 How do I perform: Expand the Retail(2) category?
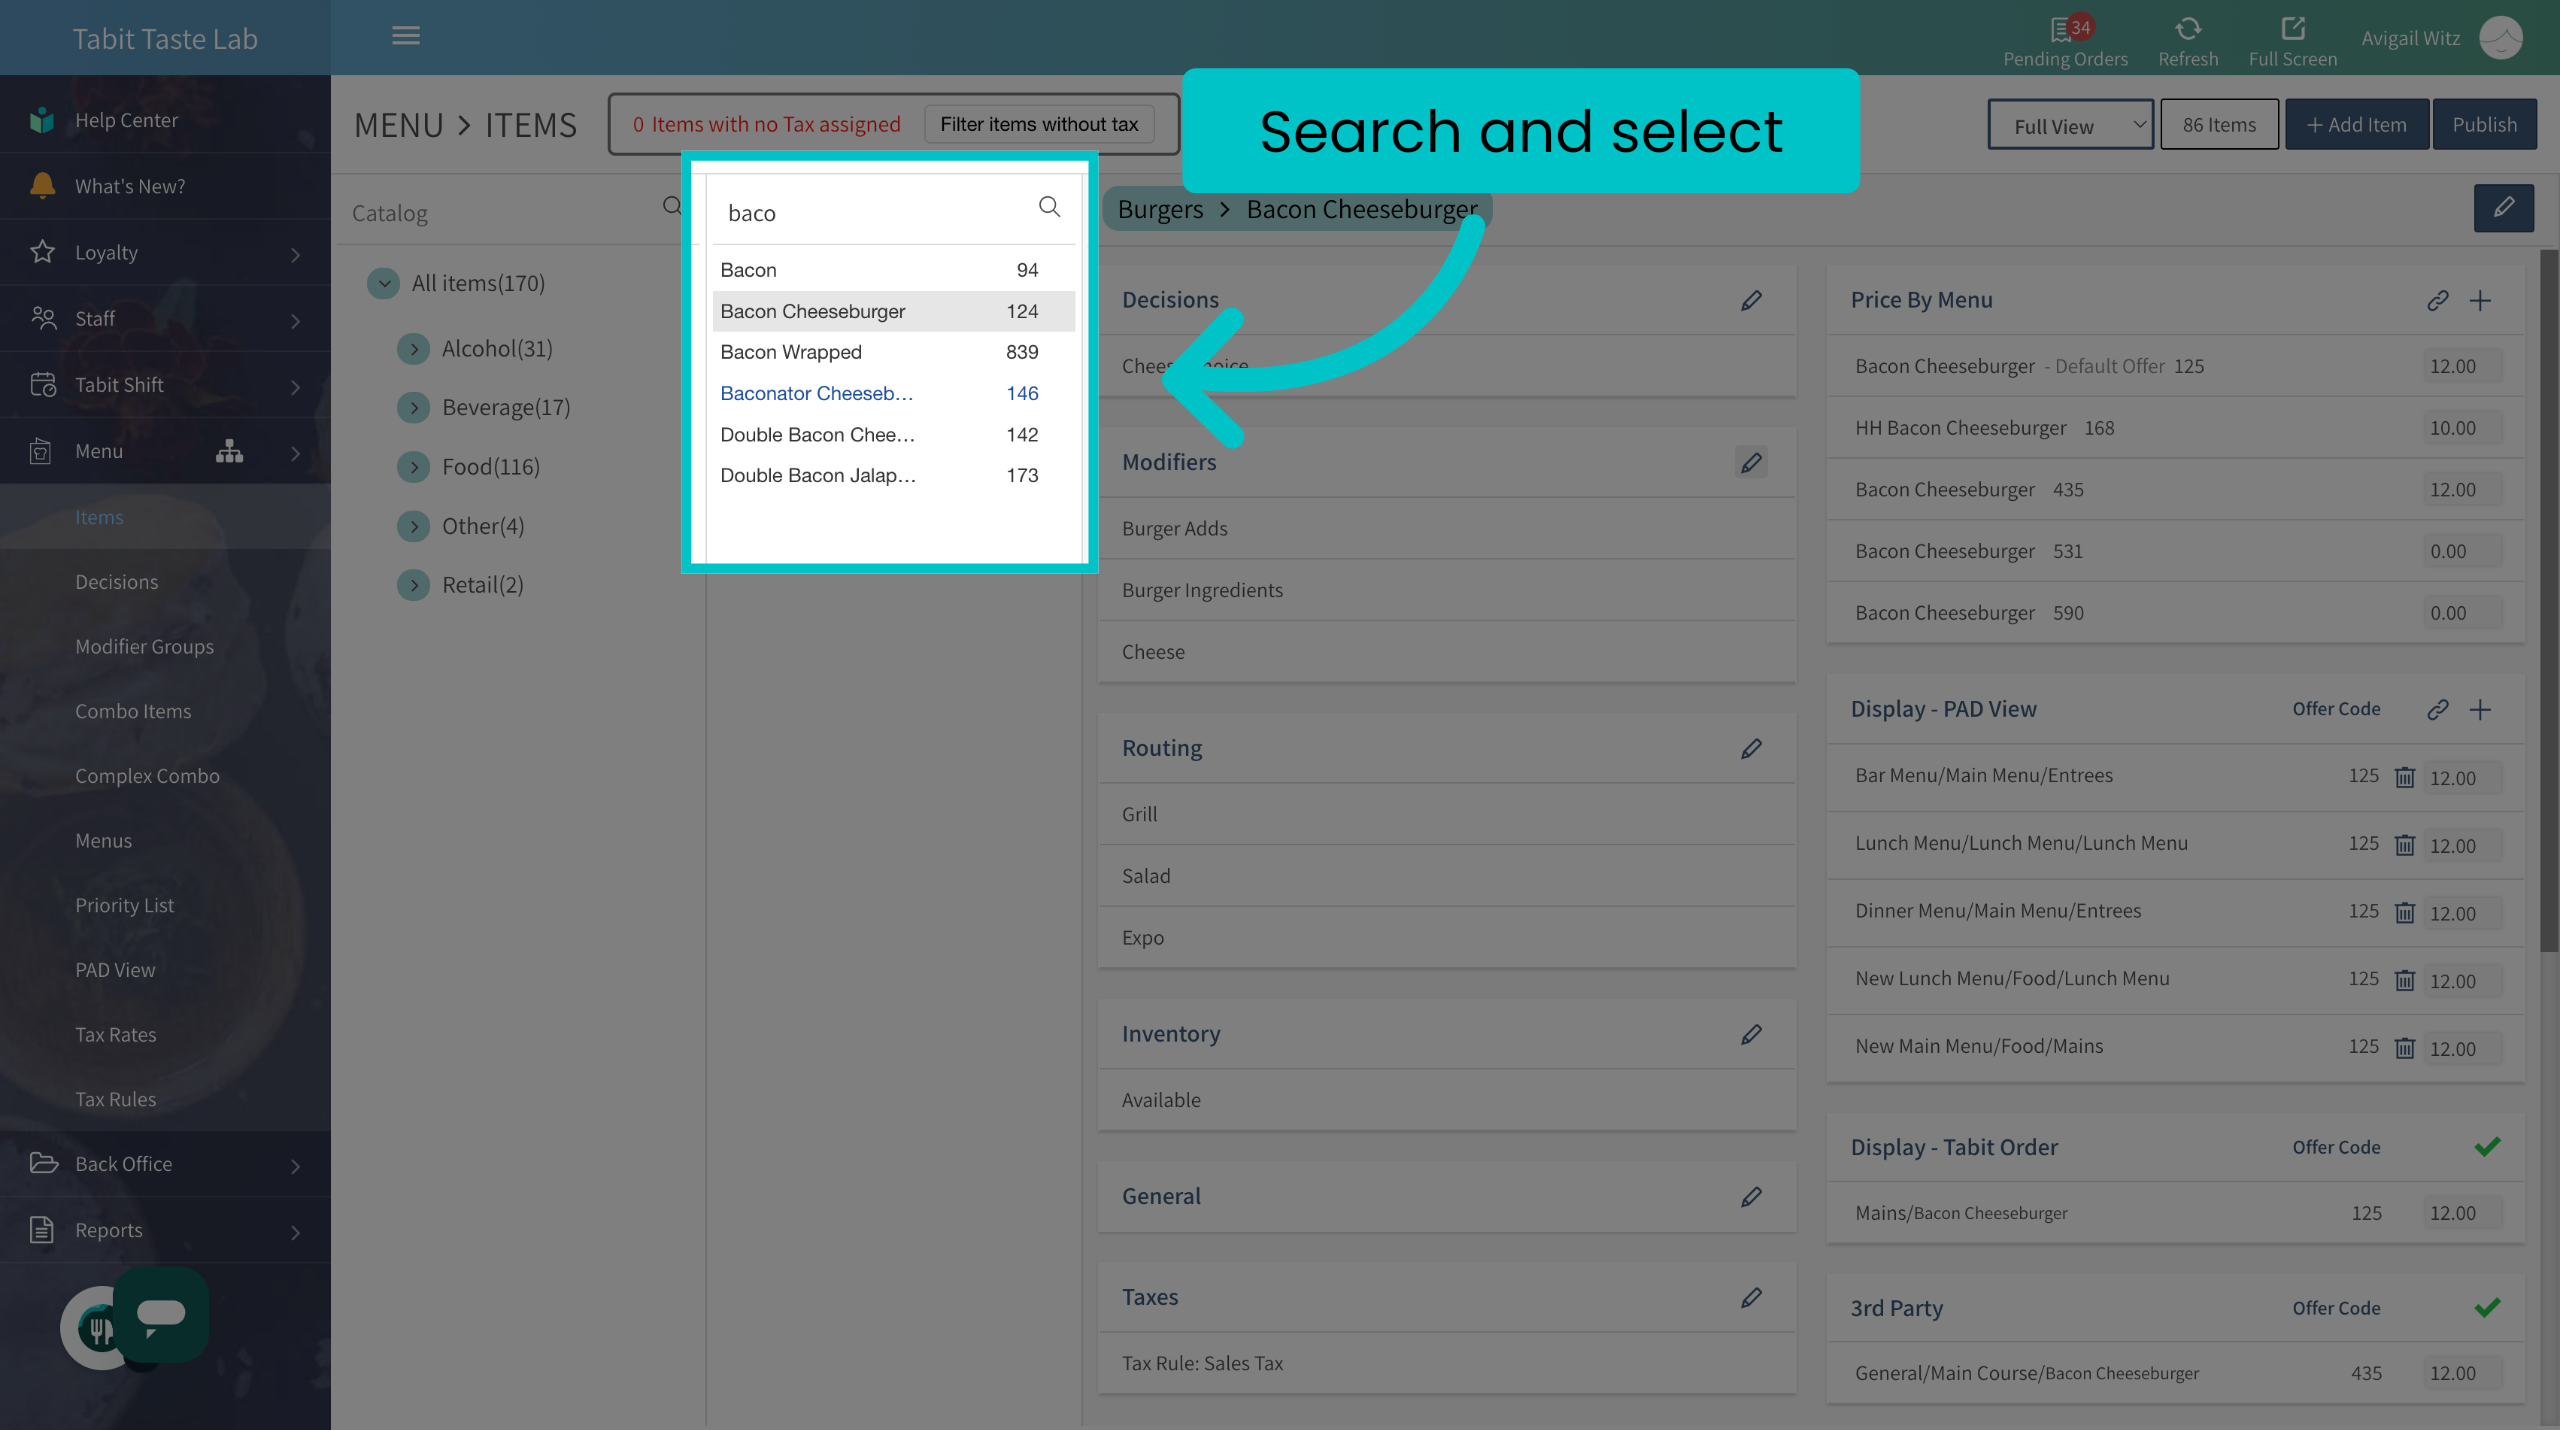(413, 585)
